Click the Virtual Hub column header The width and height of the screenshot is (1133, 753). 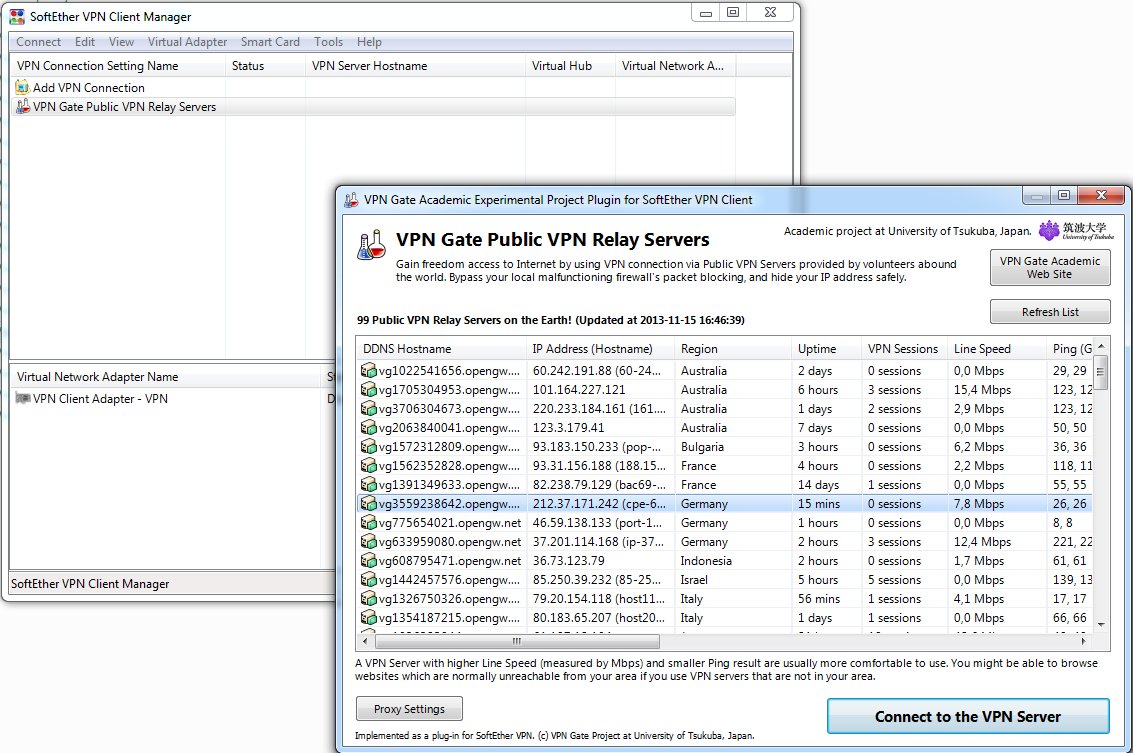(570, 66)
